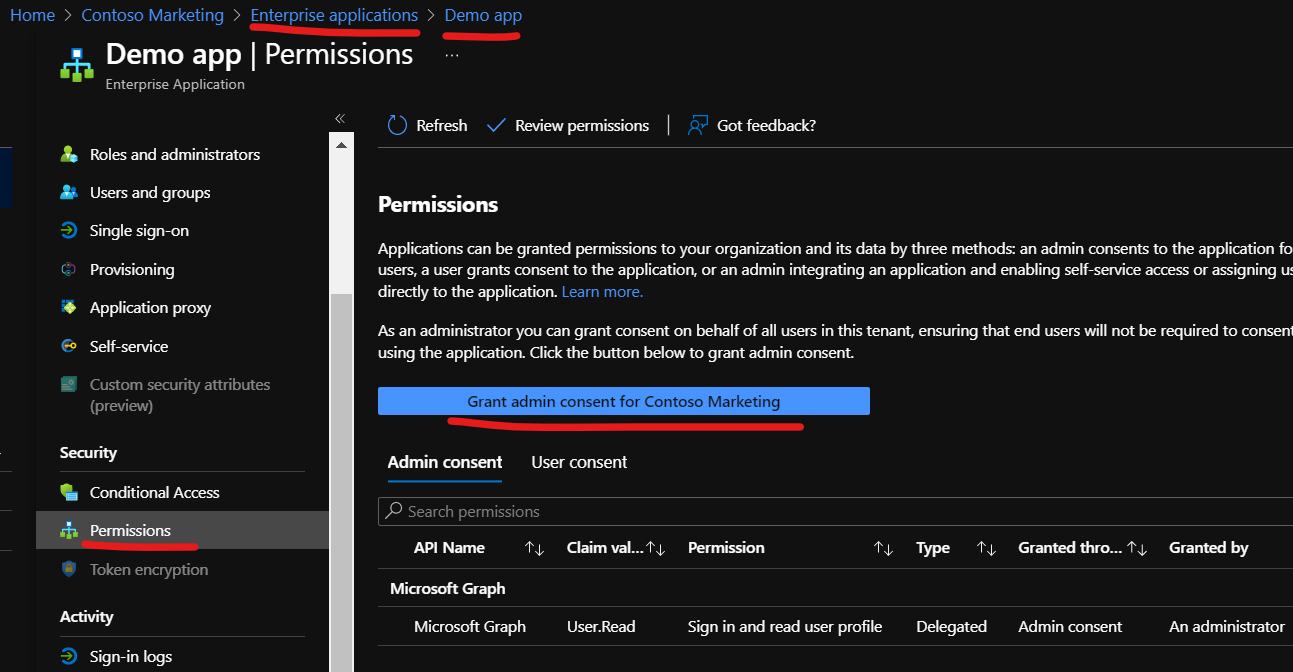Open the ellipsis more options menu
The image size is (1293, 672).
[x=452, y=56]
